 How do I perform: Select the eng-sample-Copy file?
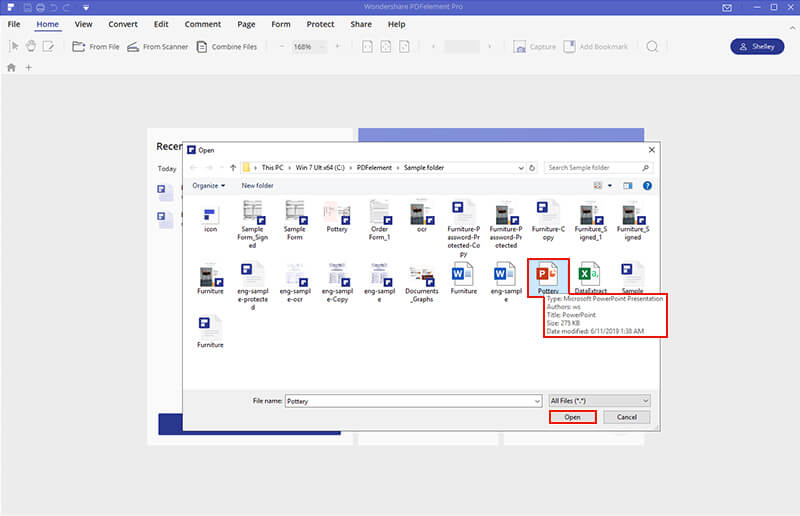(337, 282)
